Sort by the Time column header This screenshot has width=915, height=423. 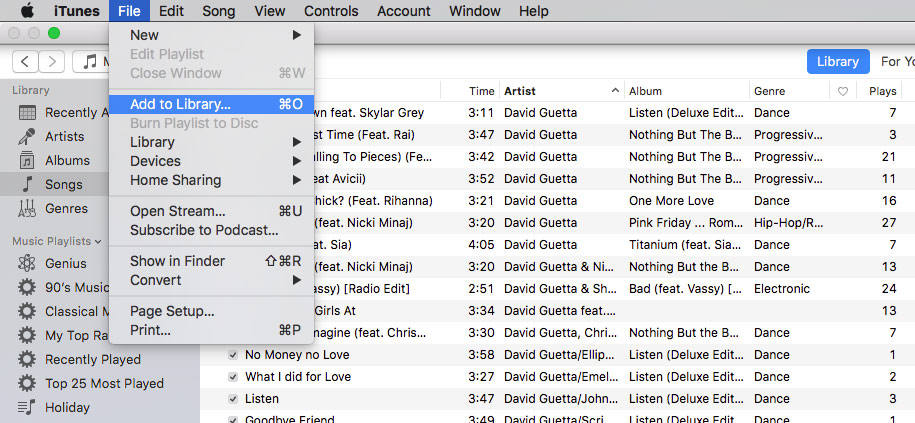(481, 91)
